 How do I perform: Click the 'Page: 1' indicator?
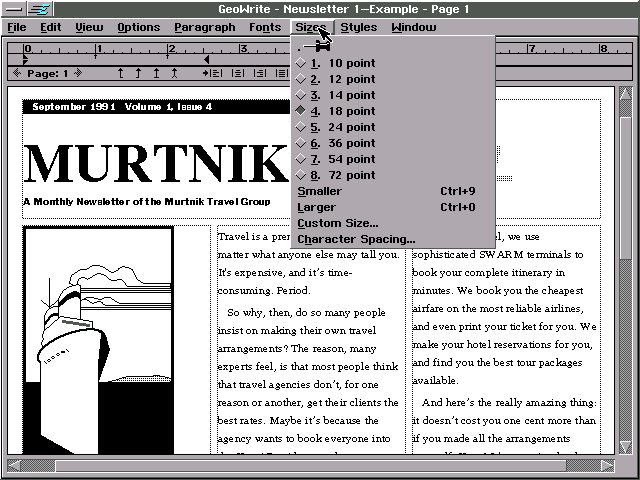pyautogui.click(x=47, y=74)
